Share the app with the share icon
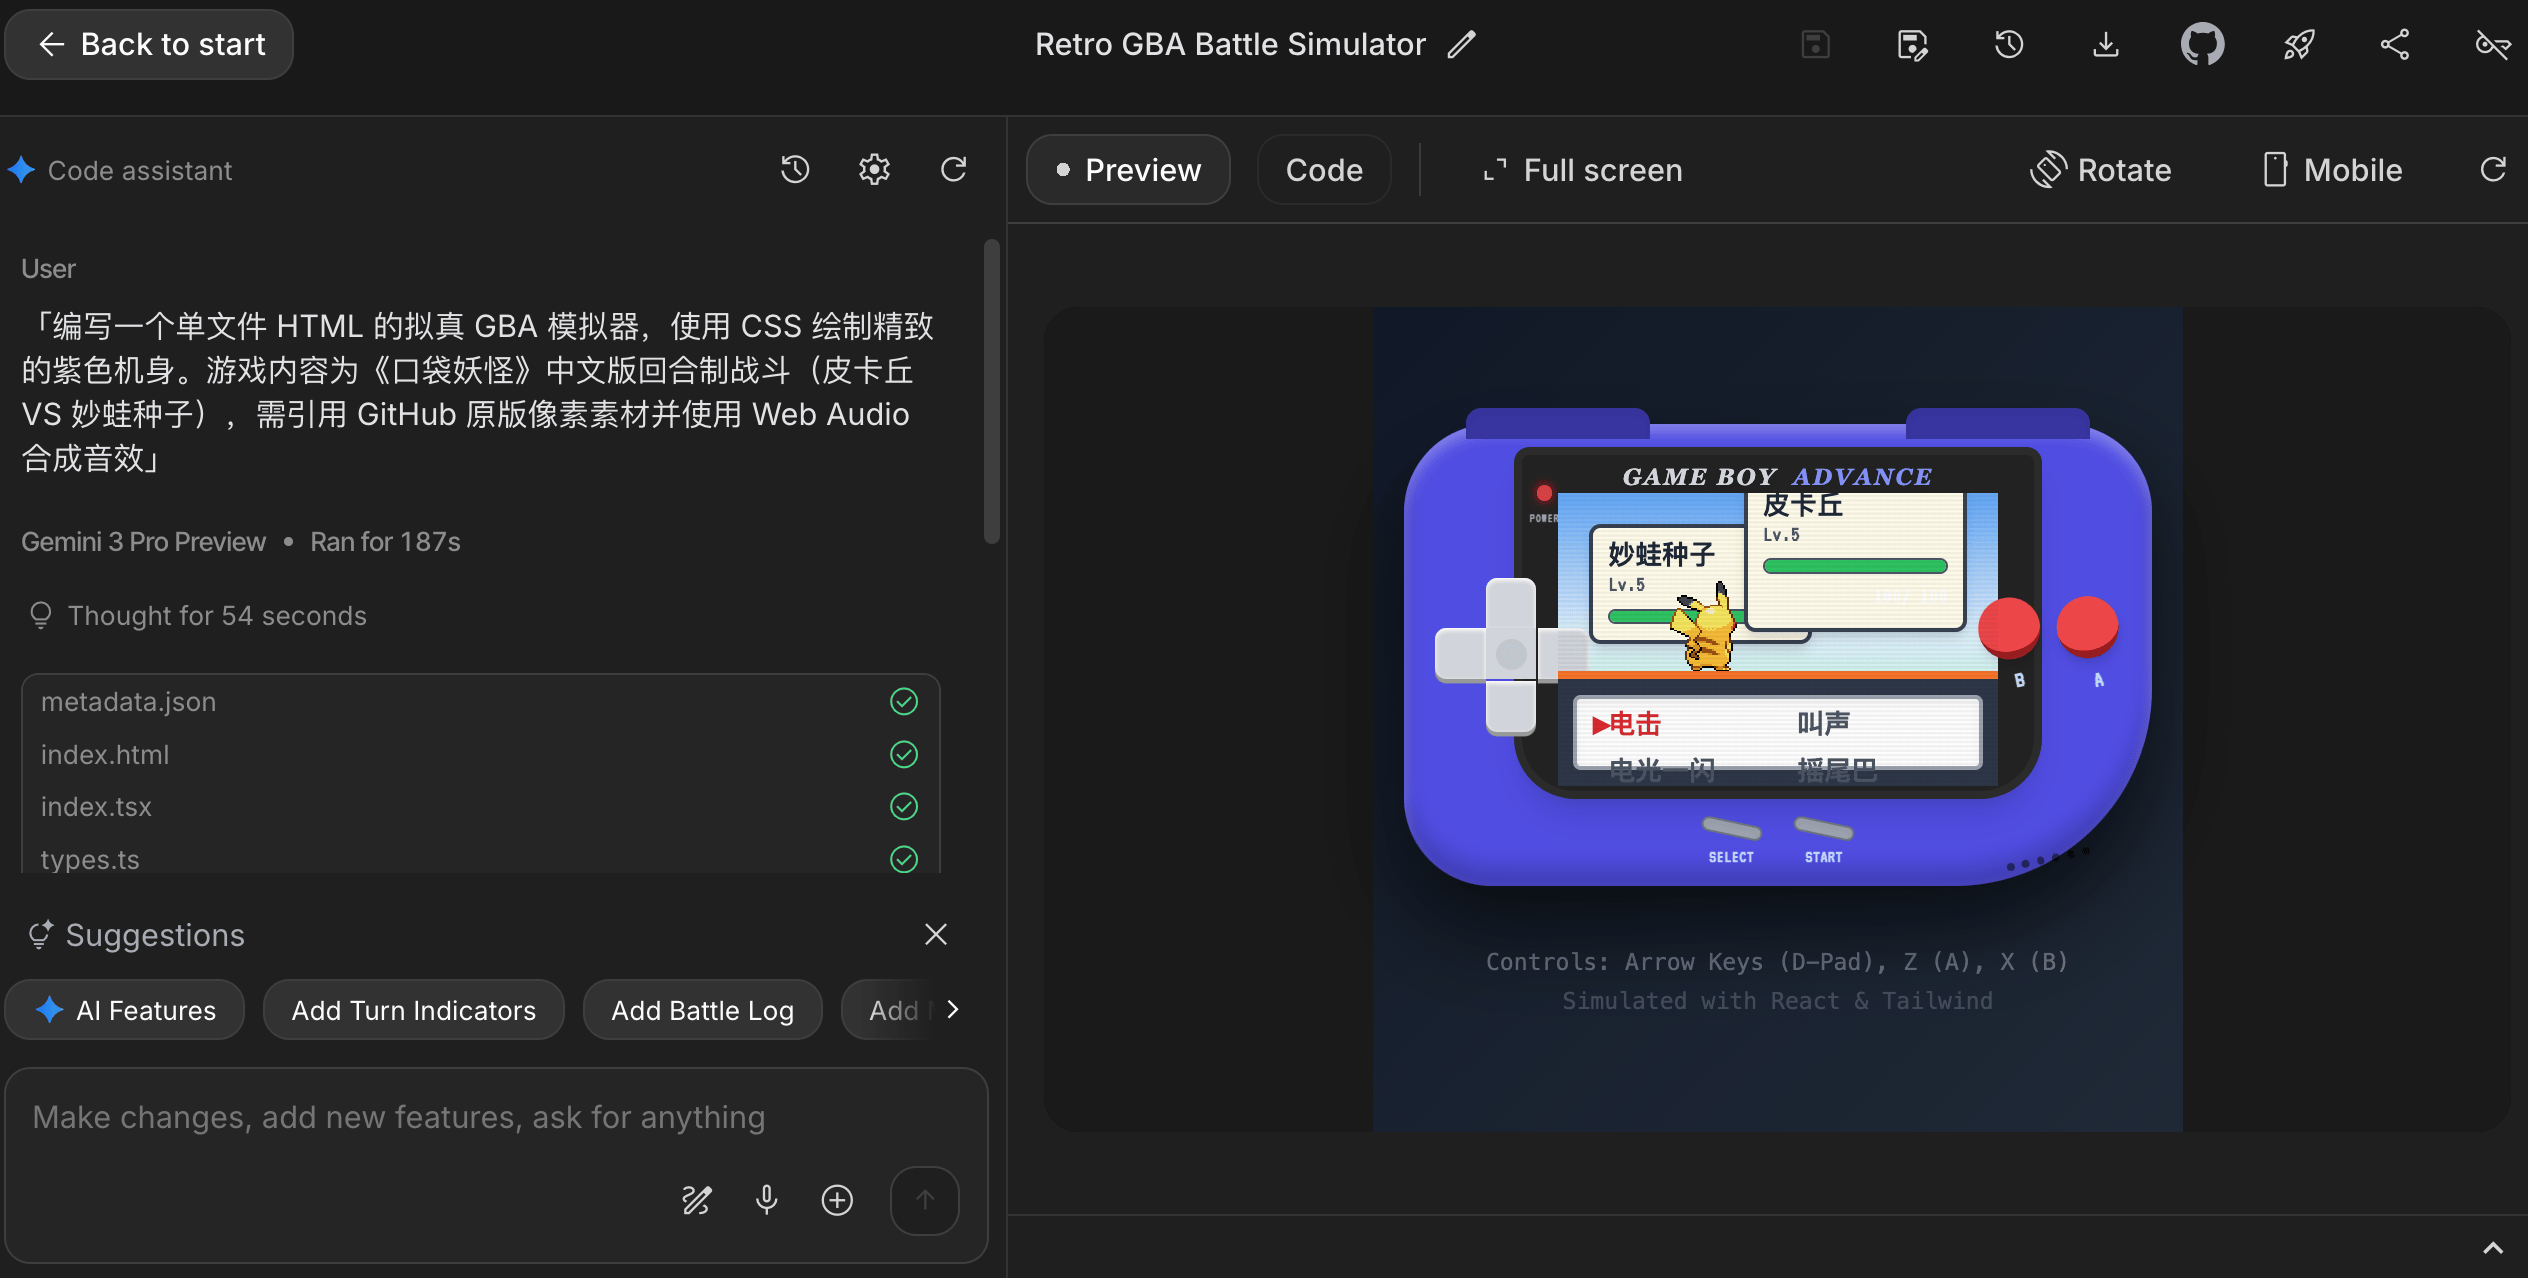 [2395, 44]
